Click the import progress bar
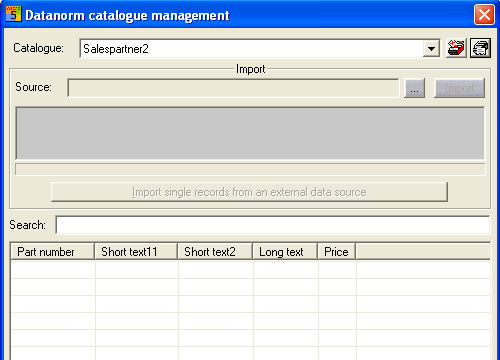 pyautogui.click(x=250, y=169)
